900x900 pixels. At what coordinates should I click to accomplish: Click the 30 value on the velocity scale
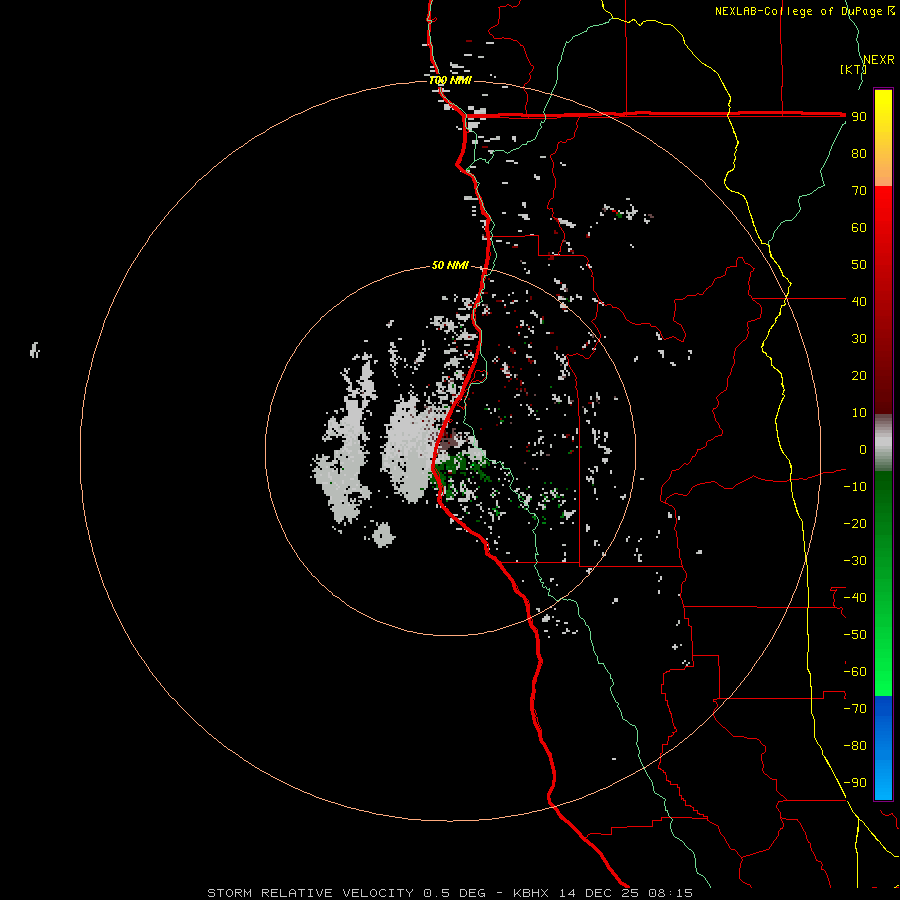[859, 339]
